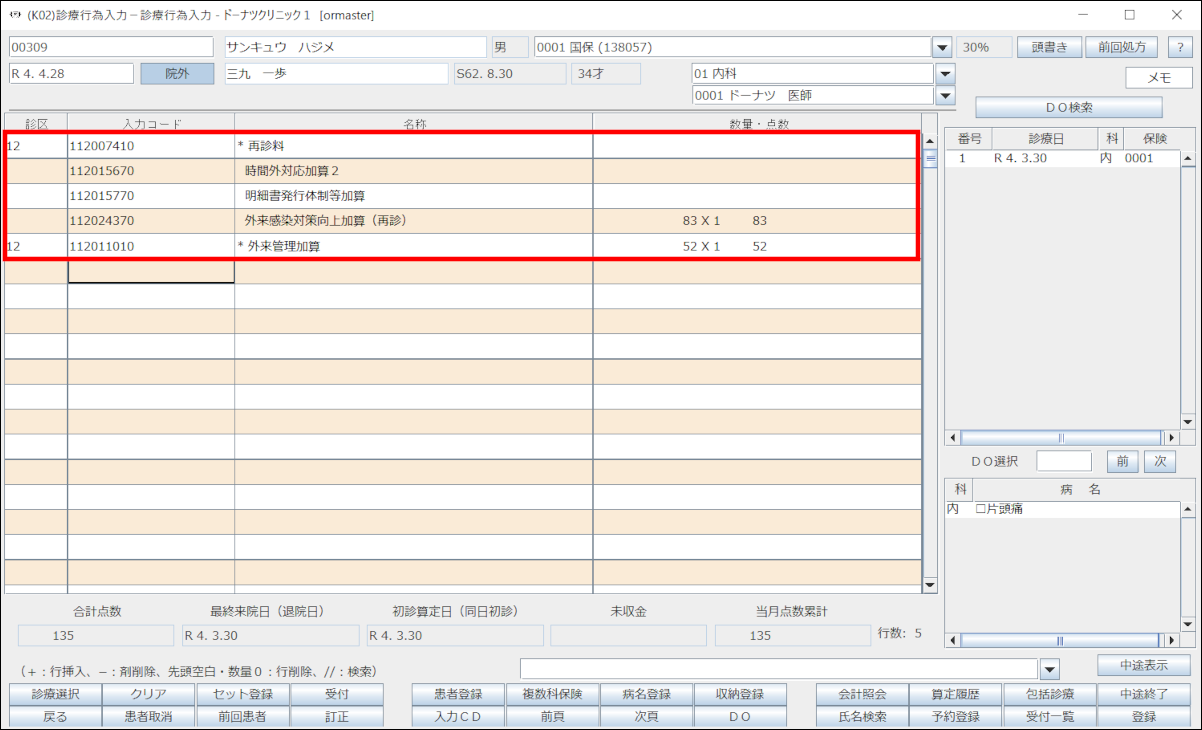This screenshot has height=730, width=1202.
Task: Click the ? help button
Action: click(x=1180, y=47)
